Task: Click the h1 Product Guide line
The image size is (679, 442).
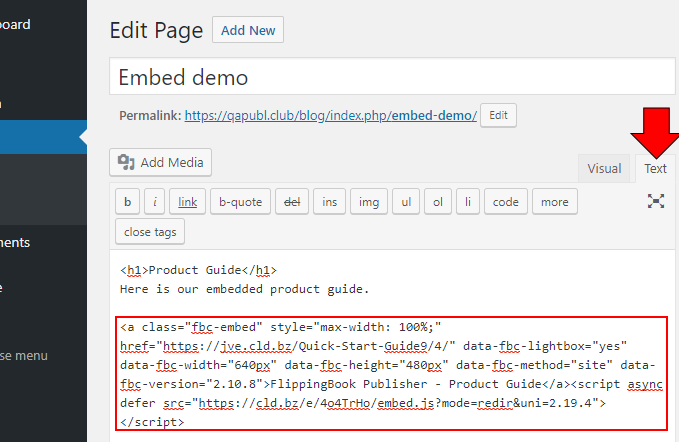Action: click(x=198, y=270)
